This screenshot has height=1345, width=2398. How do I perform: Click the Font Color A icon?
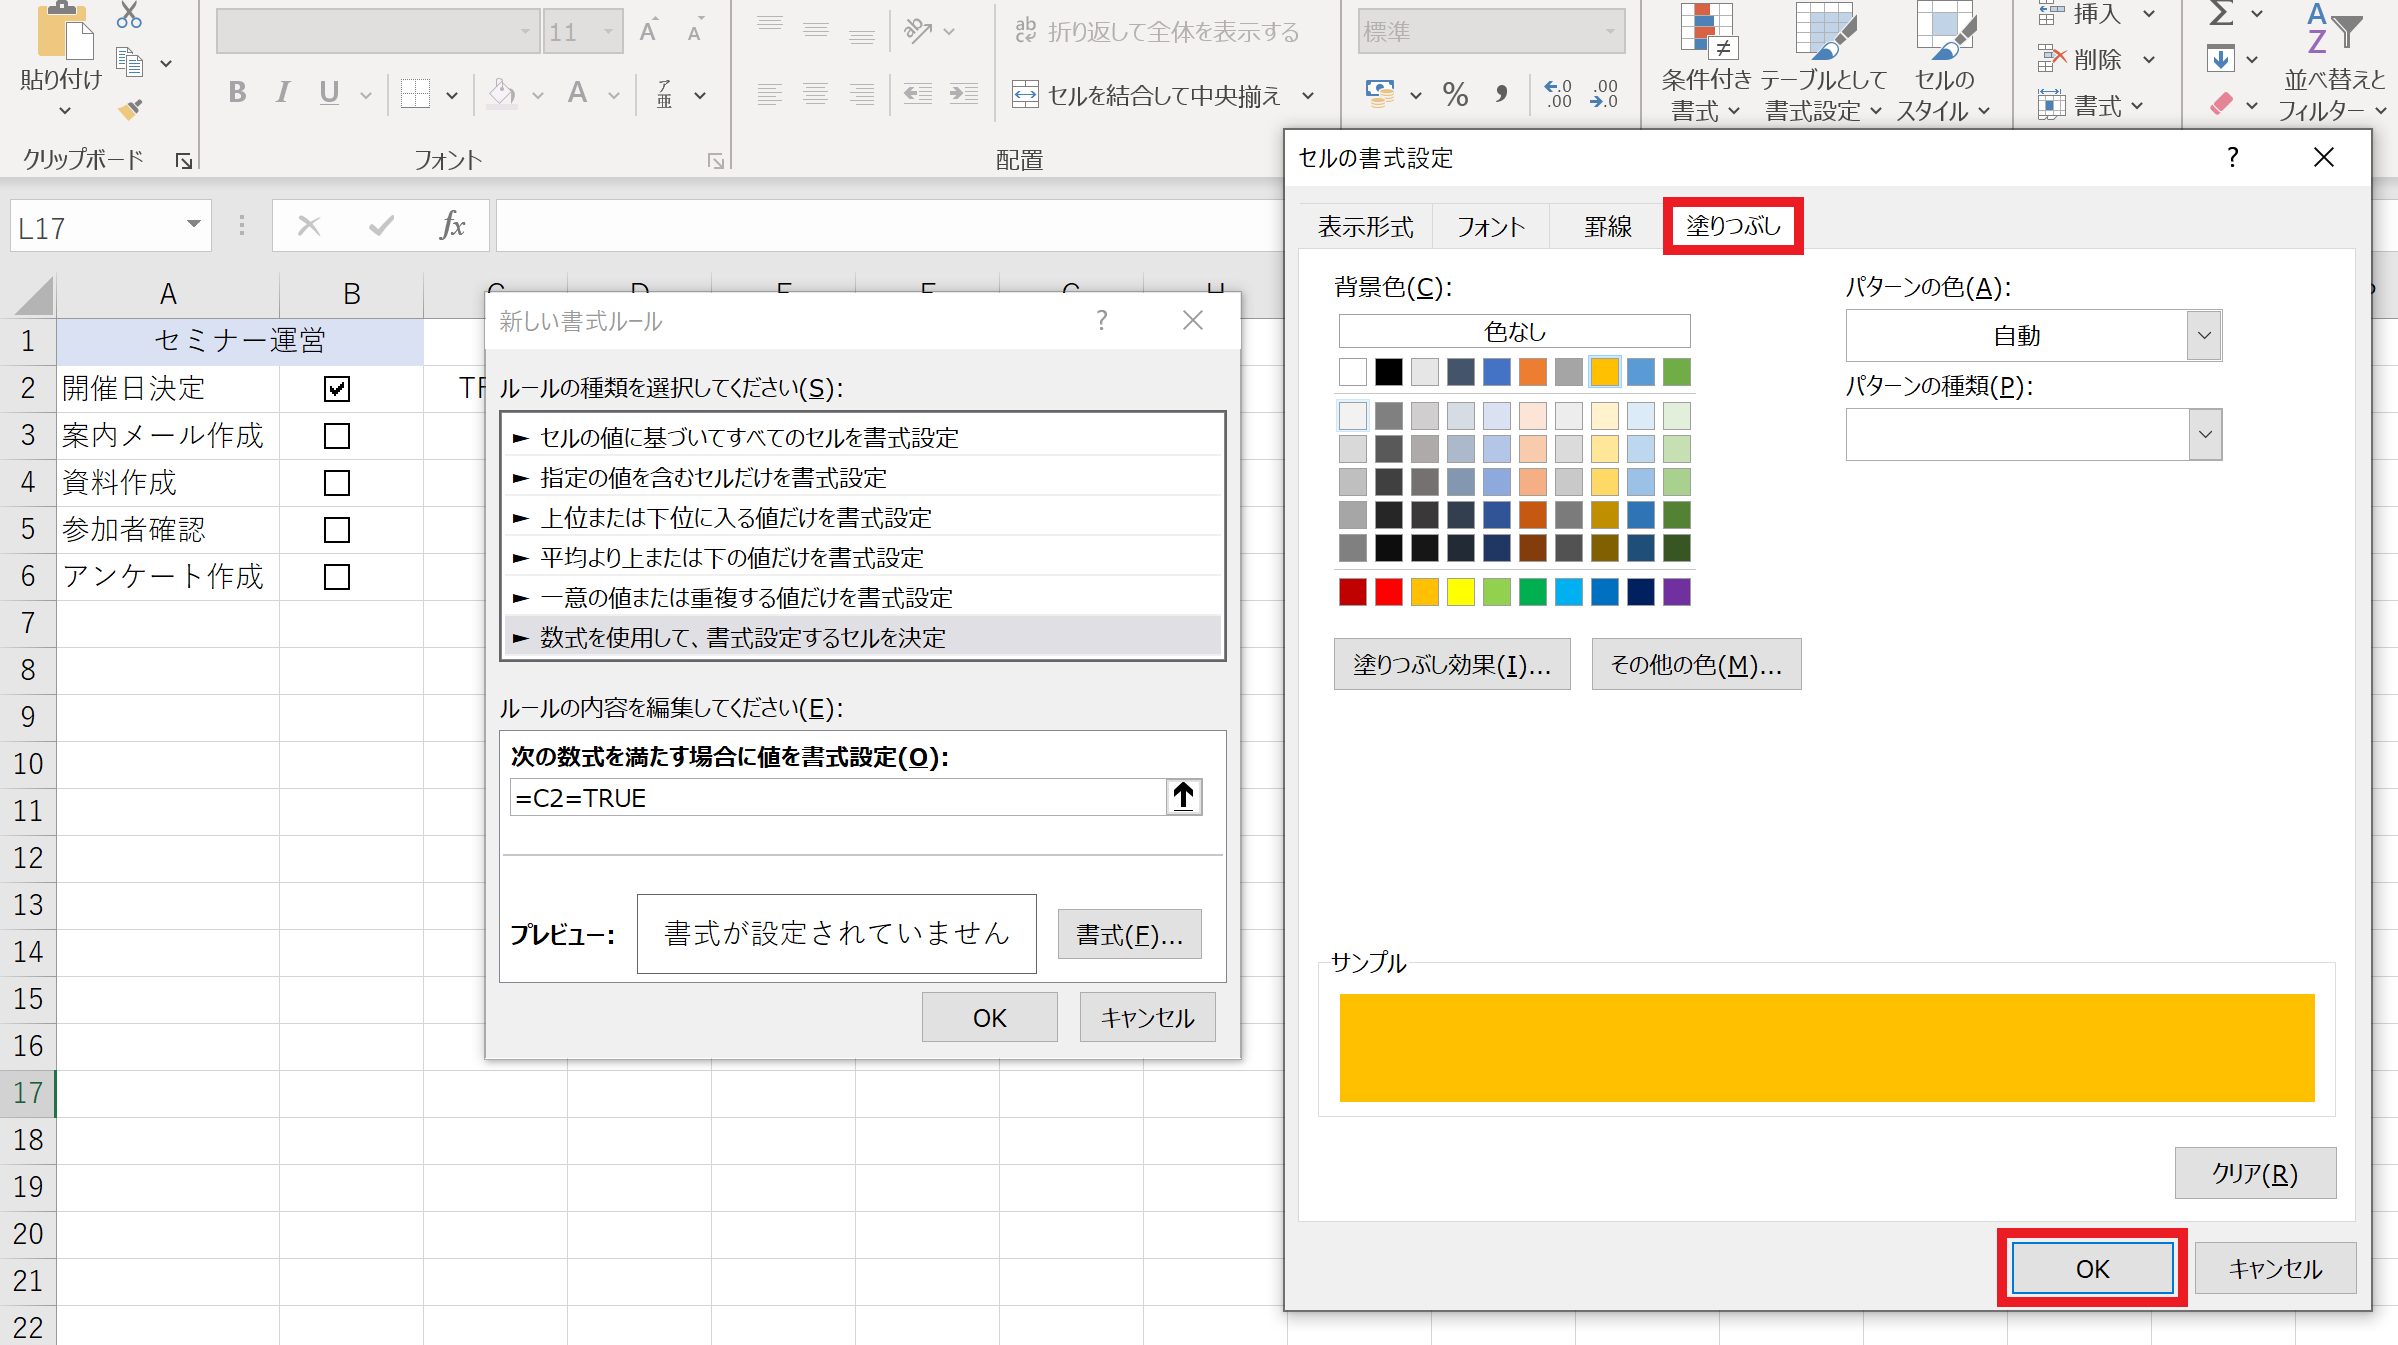(x=577, y=93)
